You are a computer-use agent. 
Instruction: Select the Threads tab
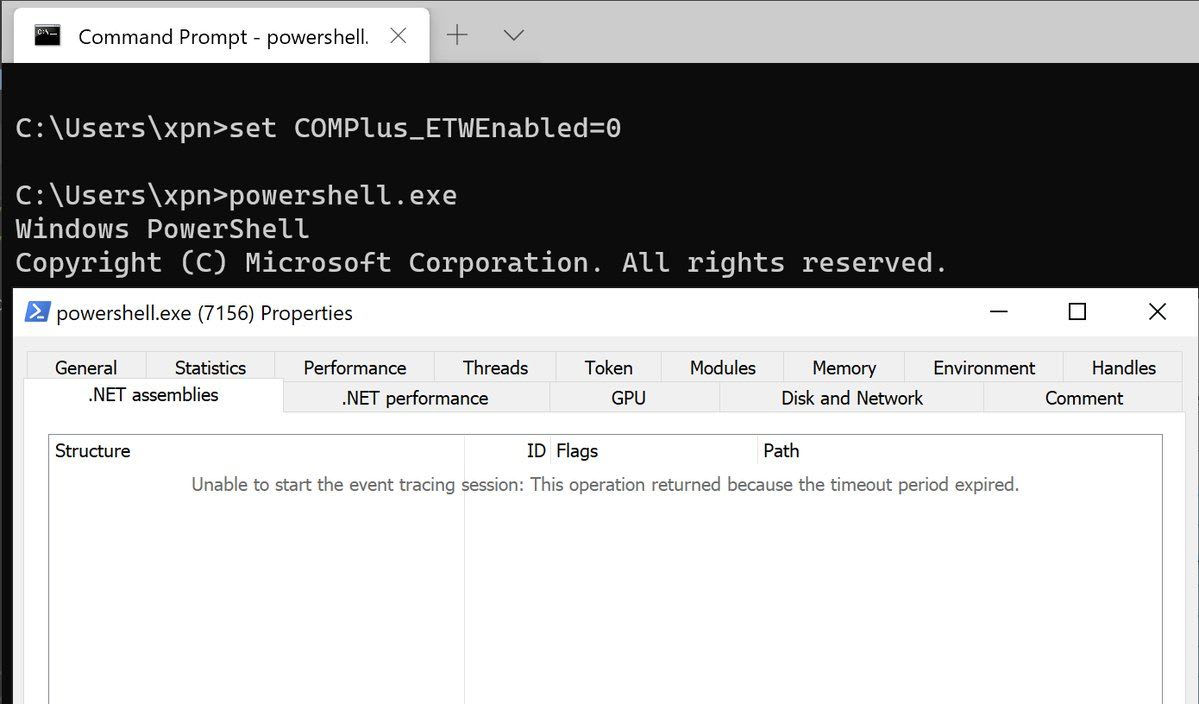(x=495, y=368)
